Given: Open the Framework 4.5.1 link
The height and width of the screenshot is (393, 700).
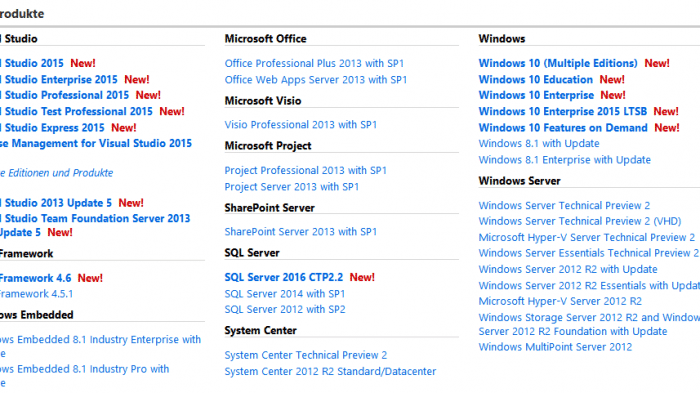Looking at the screenshot, I should [37, 294].
